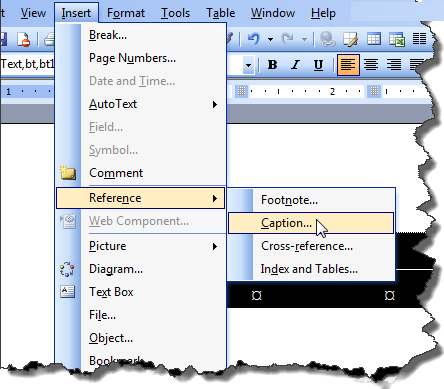Click the Columns icon
Viewport: 444px width, 389px height.
(x=419, y=39)
